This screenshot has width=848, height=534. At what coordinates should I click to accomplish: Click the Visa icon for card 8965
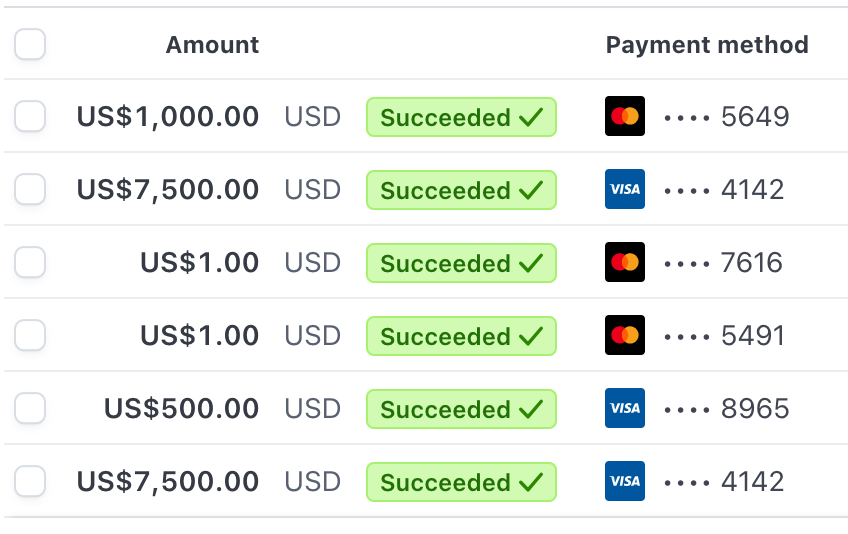625,408
